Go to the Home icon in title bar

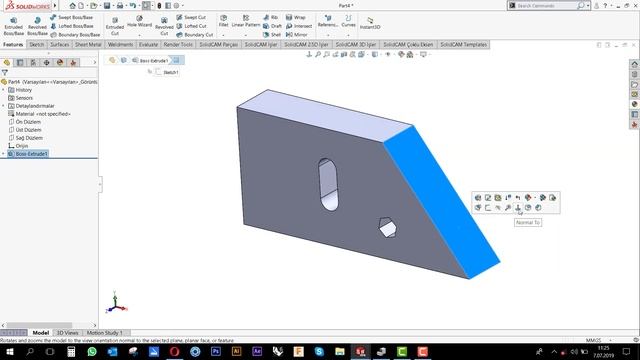click(x=73, y=6)
